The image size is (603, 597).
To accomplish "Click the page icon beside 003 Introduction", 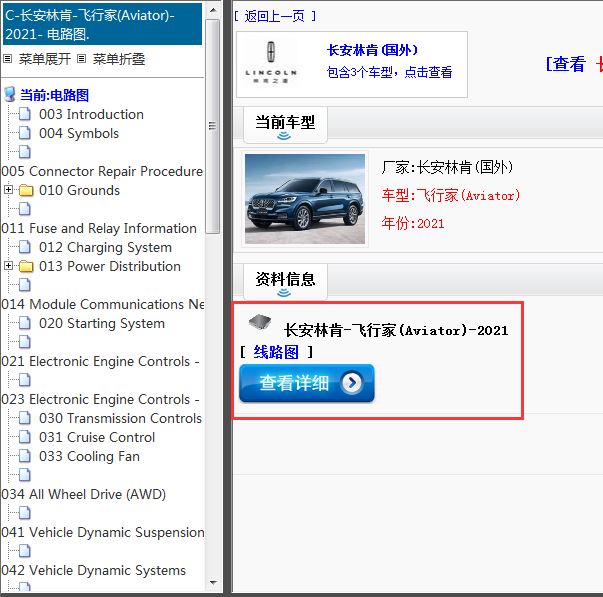I will click(25, 114).
